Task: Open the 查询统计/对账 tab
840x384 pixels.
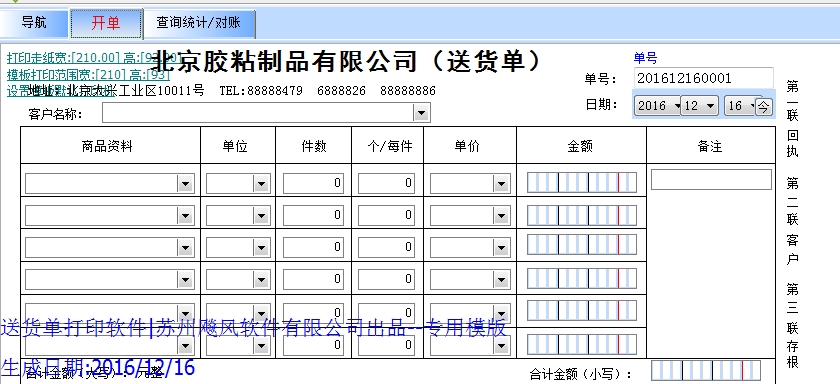Action: click(x=199, y=23)
